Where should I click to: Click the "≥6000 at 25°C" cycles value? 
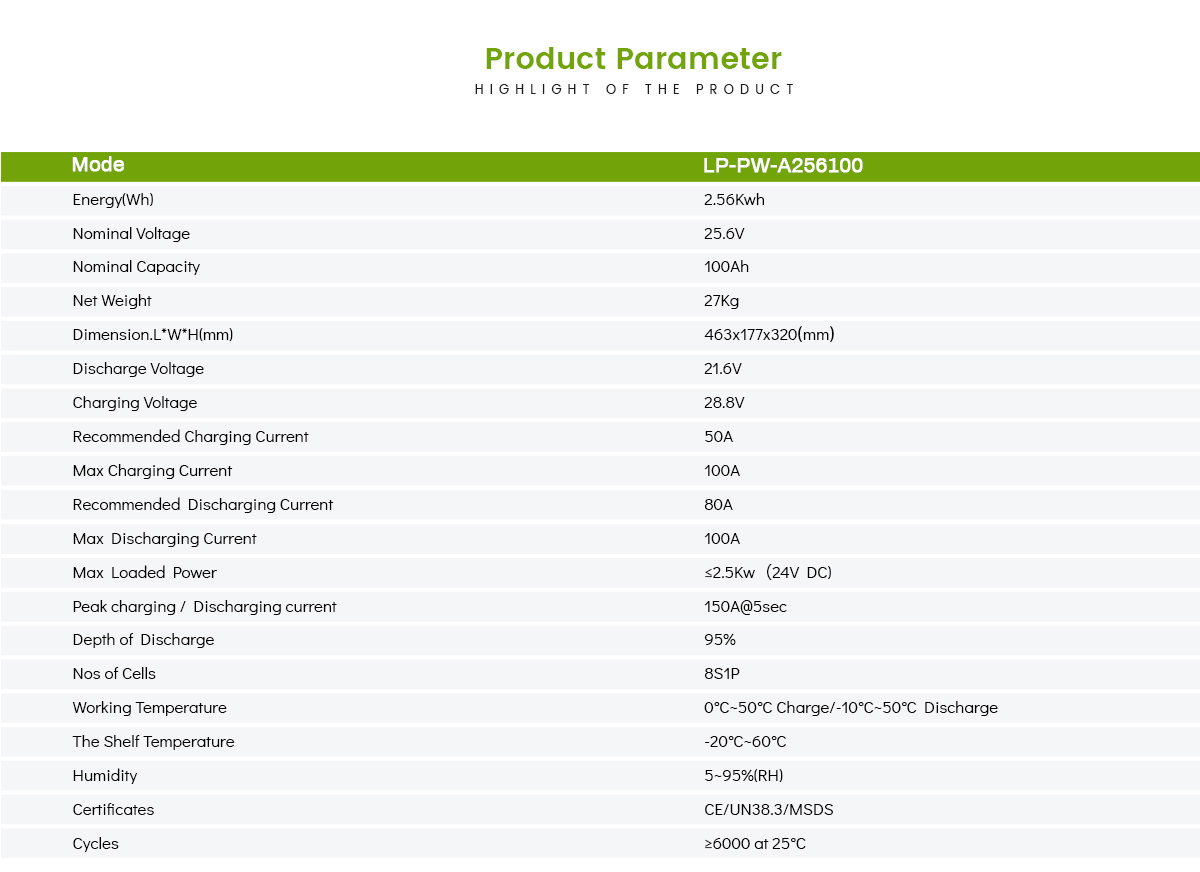point(754,843)
